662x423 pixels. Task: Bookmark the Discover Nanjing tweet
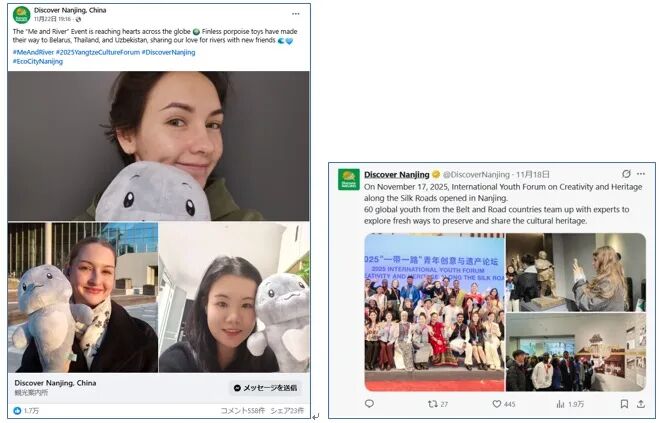click(624, 404)
